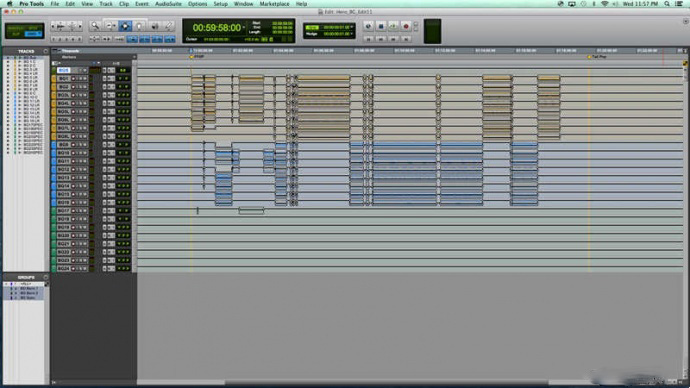
Task: Start playback with the Play button
Action: tap(393, 26)
